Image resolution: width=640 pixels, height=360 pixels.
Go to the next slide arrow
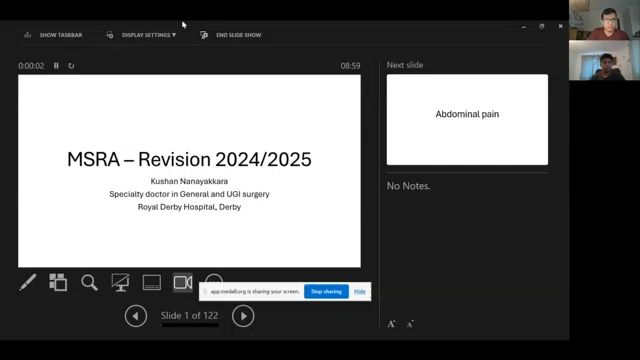pyautogui.click(x=243, y=316)
